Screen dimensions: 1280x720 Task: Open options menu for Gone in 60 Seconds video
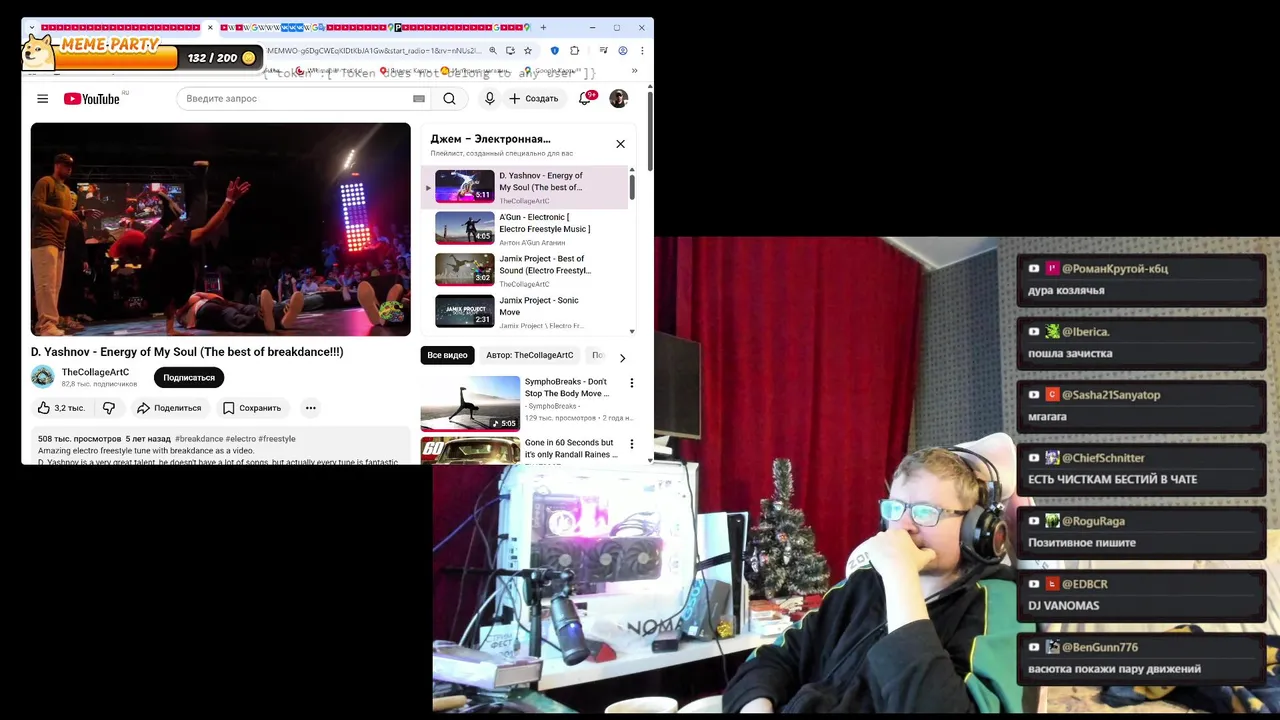click(x=631, y=444)
